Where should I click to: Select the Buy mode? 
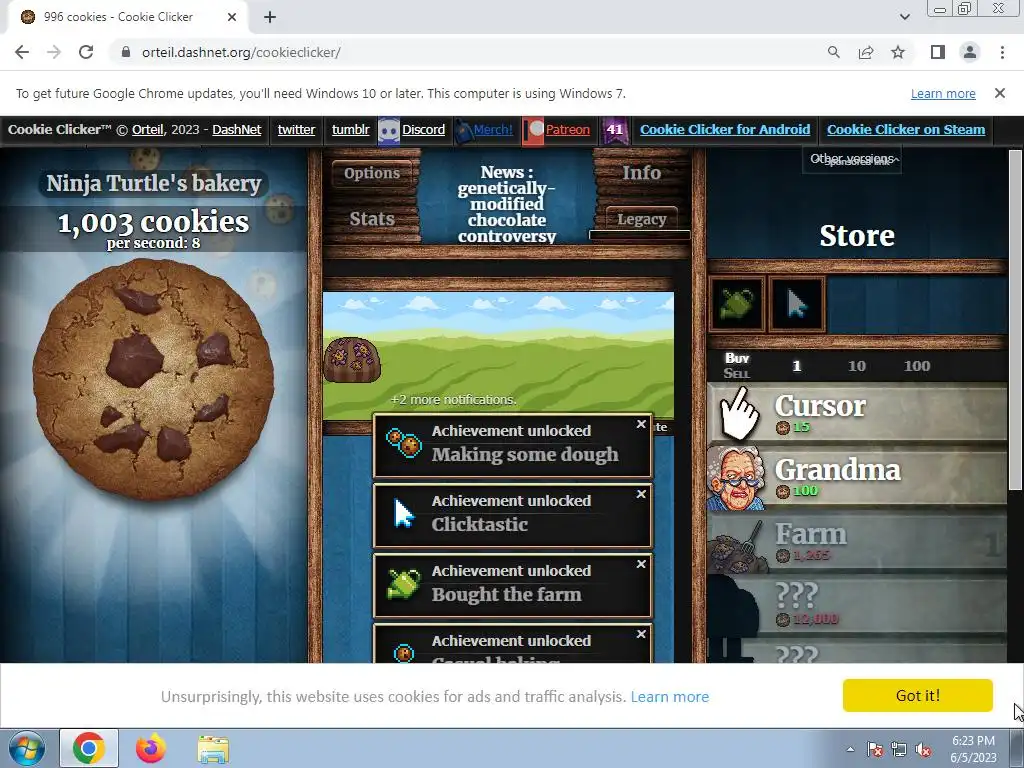coord(737,359)
